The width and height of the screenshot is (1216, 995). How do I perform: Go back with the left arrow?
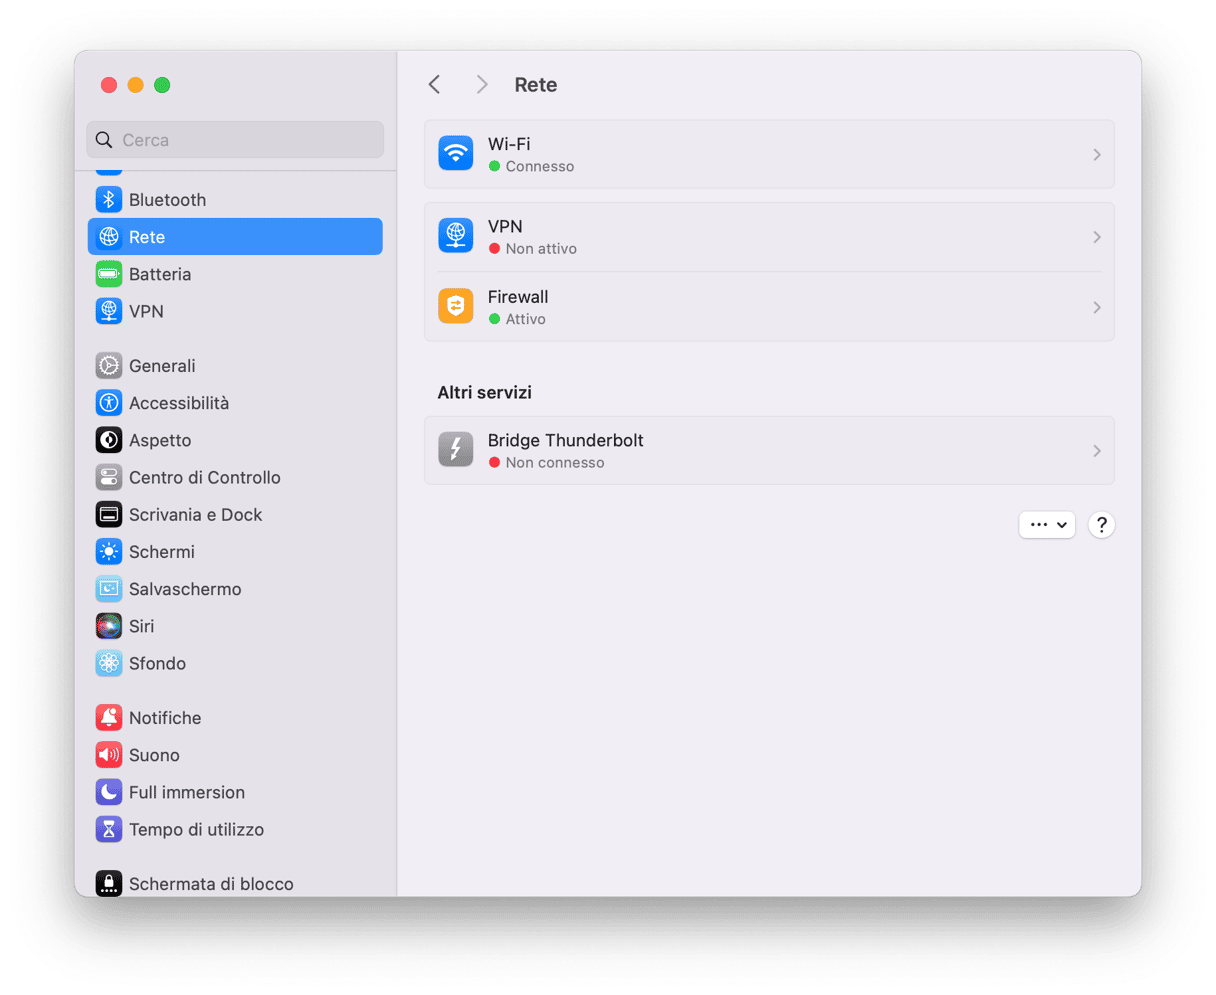coord(434,85)
